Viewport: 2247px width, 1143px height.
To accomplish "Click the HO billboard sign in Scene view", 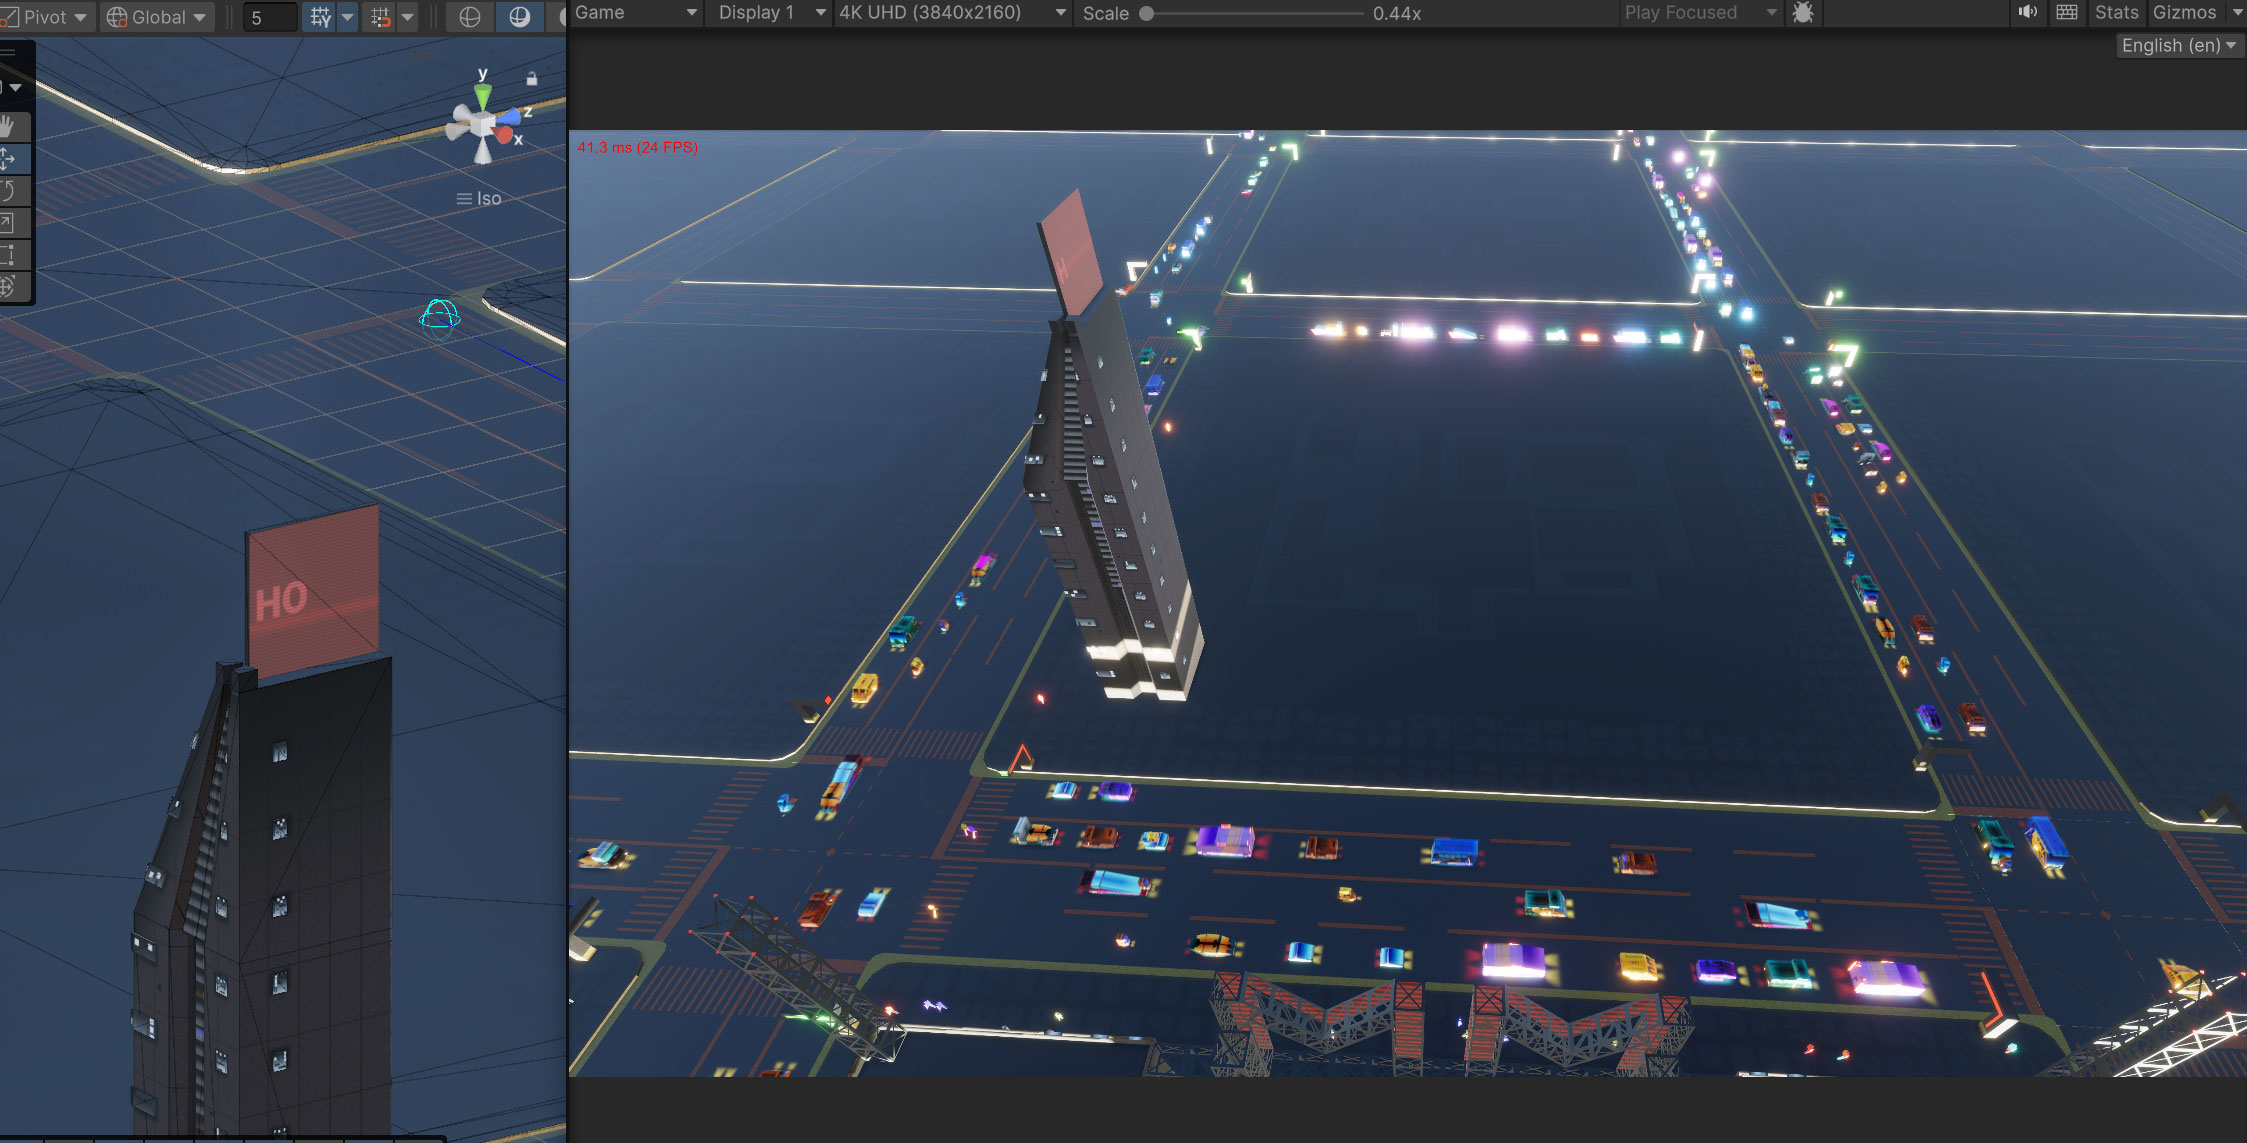I will pyautogui.click(x=313, y=593).
